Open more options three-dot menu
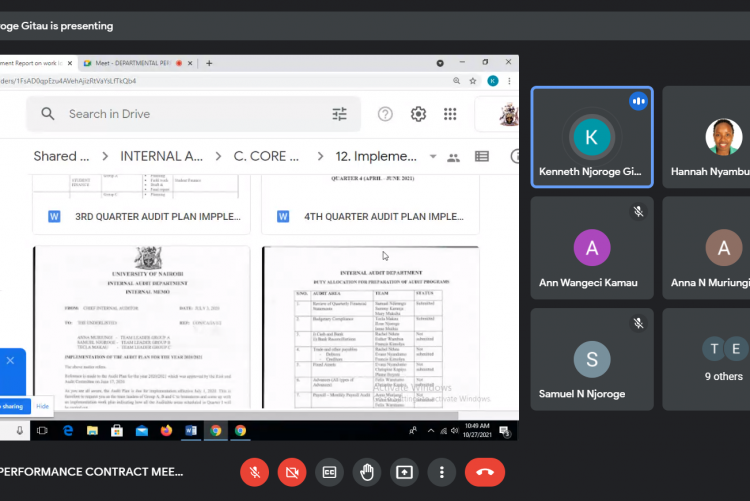 point(441,471)
